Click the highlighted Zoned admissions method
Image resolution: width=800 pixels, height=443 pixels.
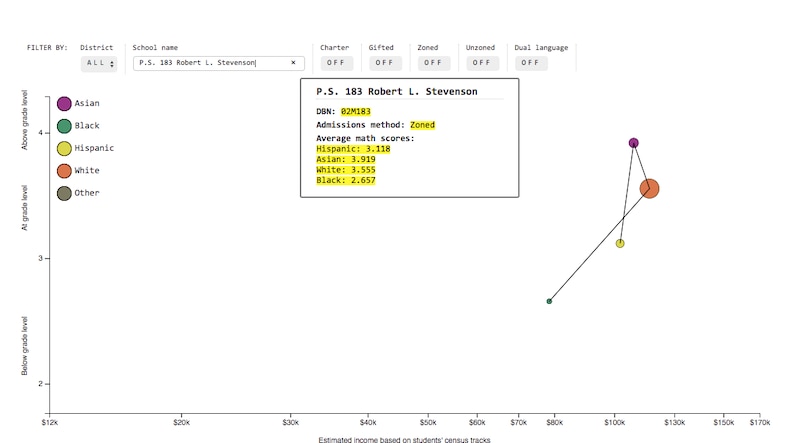[x=422, y=125]
